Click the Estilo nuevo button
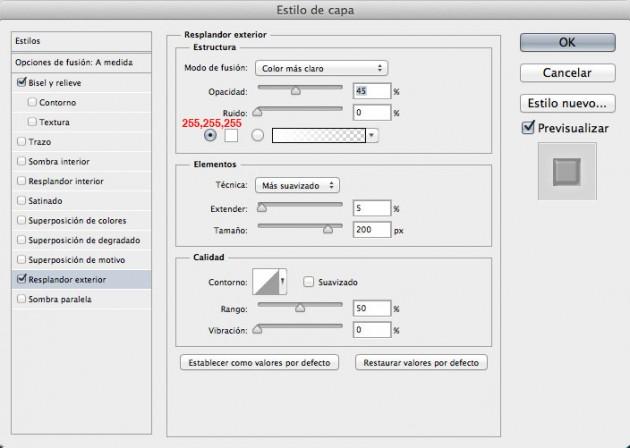 (567, 103)
